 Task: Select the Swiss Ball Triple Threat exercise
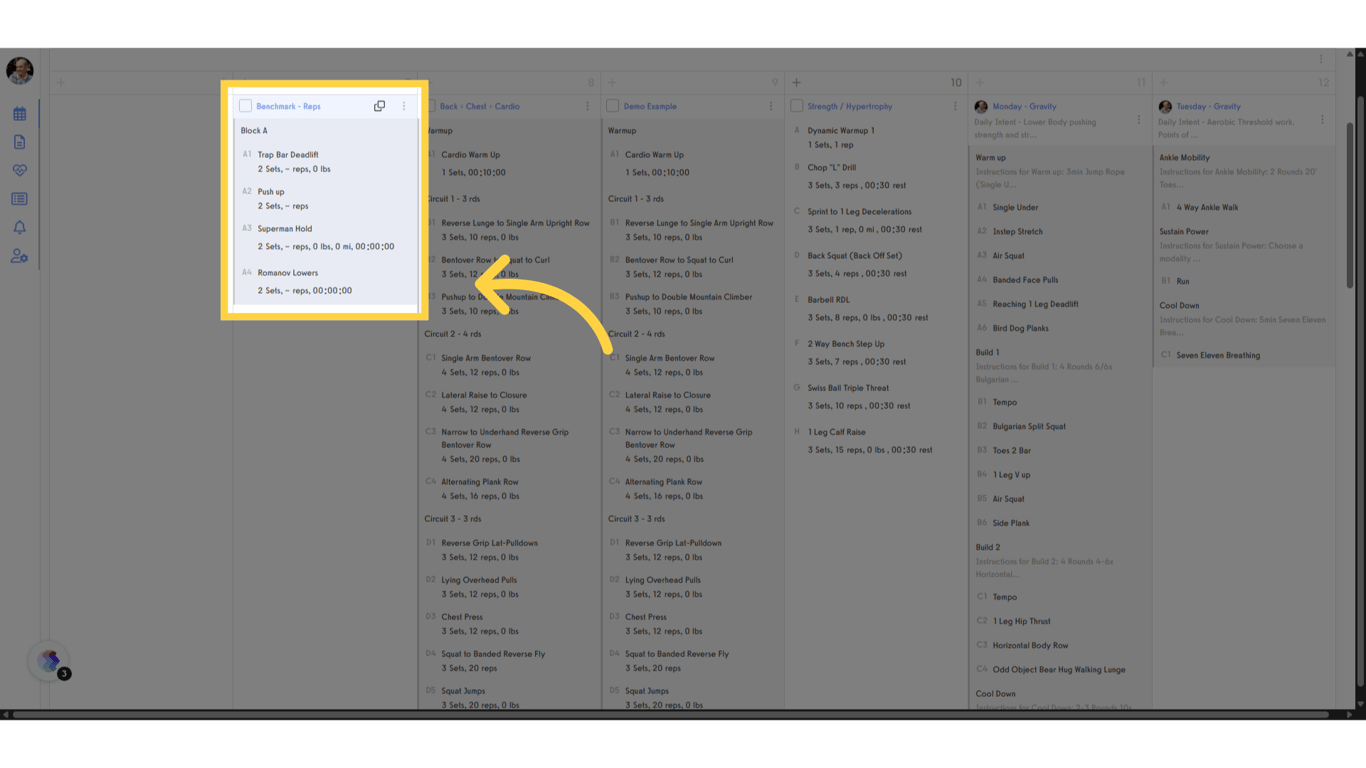(848, 388)
